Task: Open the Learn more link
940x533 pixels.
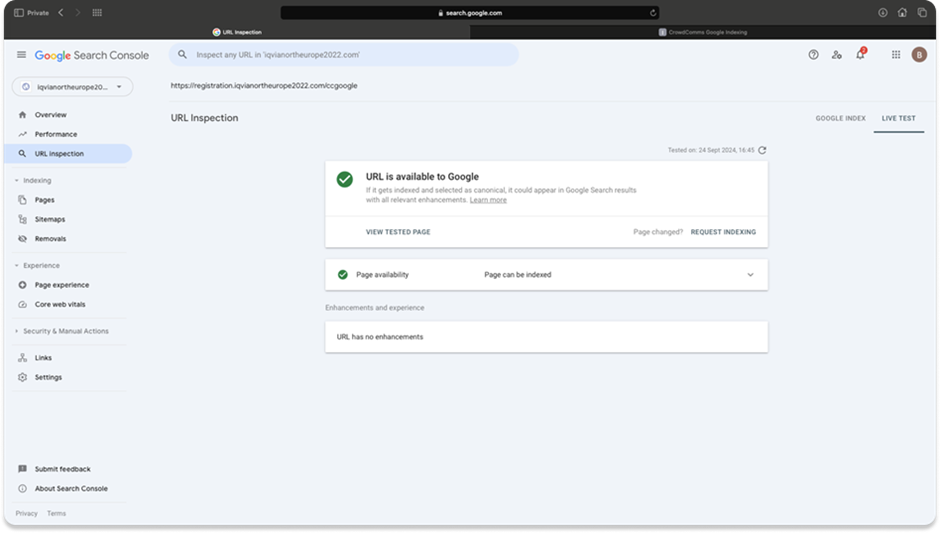Action: point(488,200)
